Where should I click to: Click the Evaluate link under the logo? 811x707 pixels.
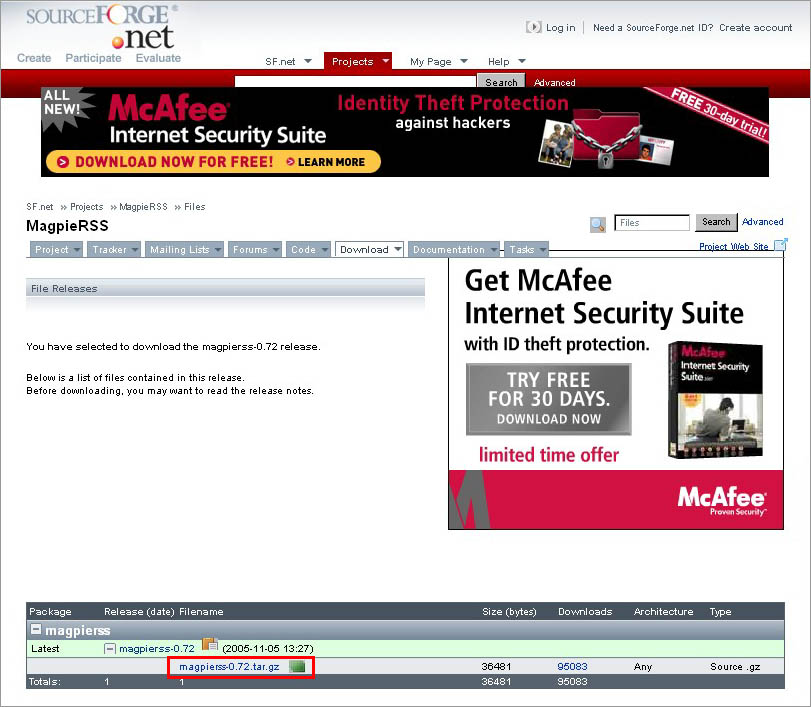pyautogui.click(x=158, y=58)
